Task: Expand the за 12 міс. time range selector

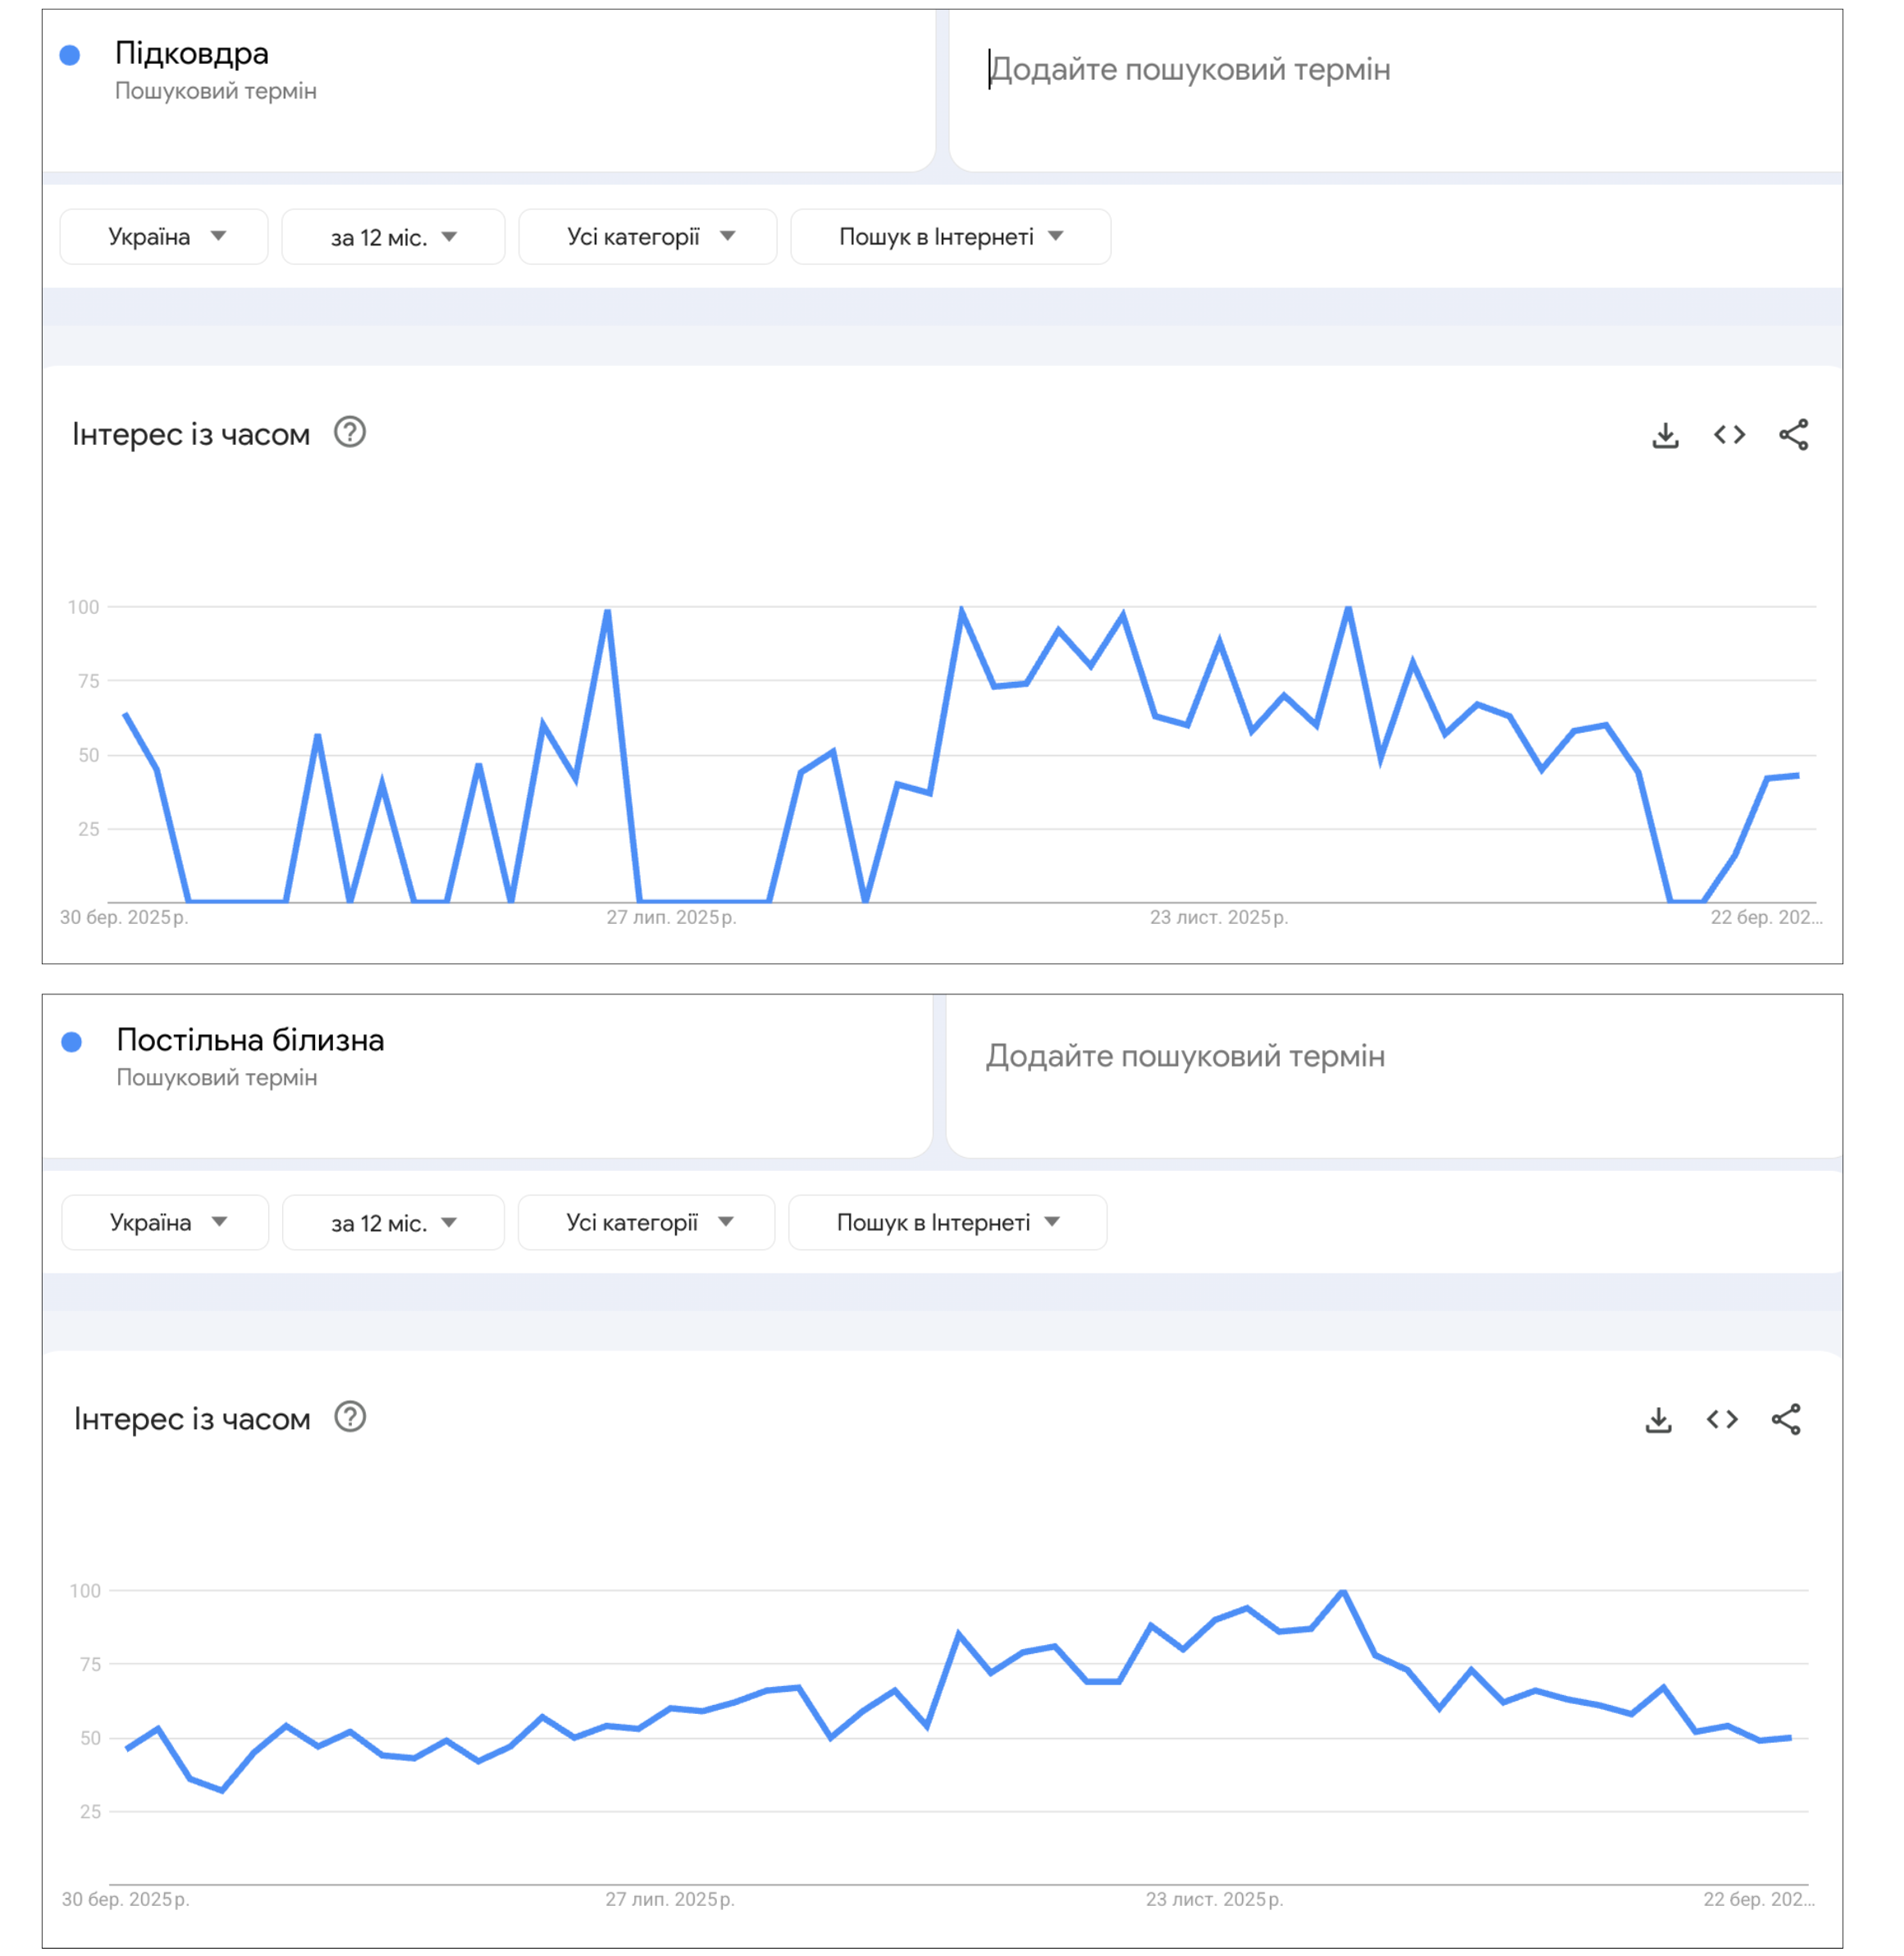Action: click(393, 237)
